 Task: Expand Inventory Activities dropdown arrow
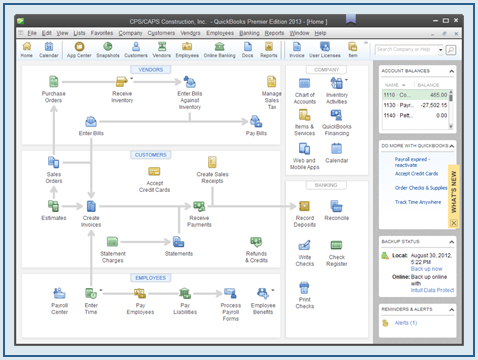point(346,80)
